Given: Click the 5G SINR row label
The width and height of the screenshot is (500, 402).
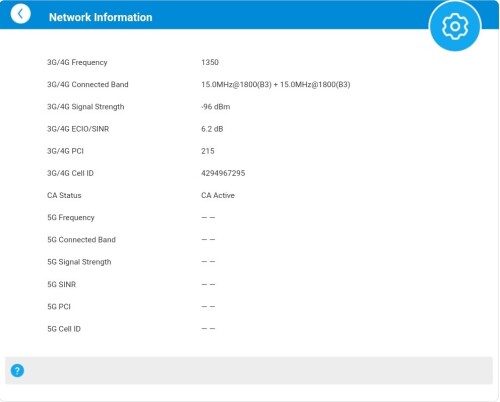Looking at the screenshot, I should point(61,284).
